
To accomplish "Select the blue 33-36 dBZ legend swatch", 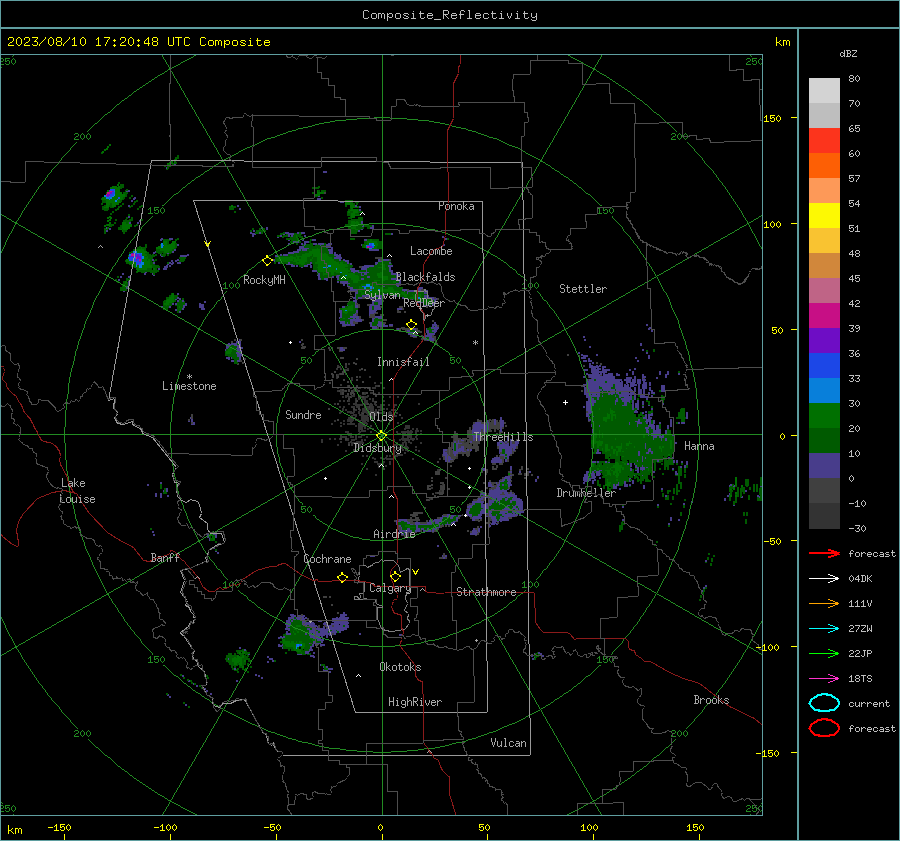I will [824, 365].
